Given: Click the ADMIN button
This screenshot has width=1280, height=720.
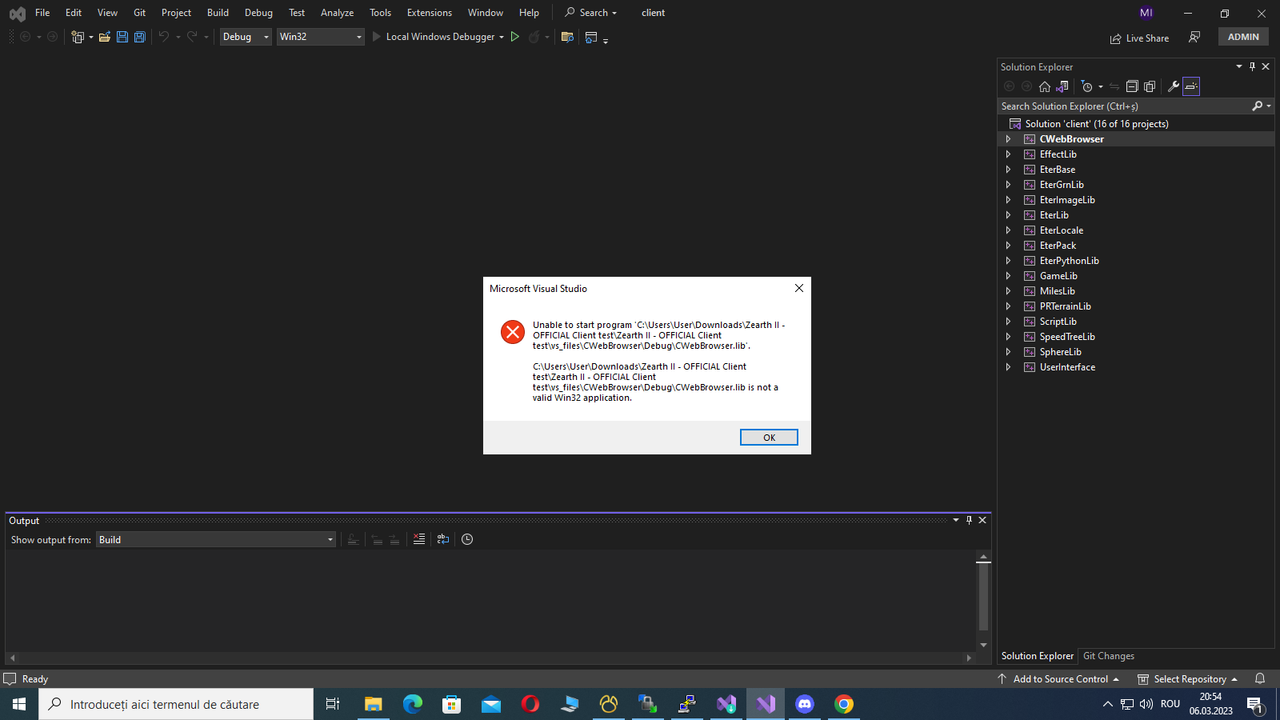Looking at the screenshot, I should tap(1243, 37).
